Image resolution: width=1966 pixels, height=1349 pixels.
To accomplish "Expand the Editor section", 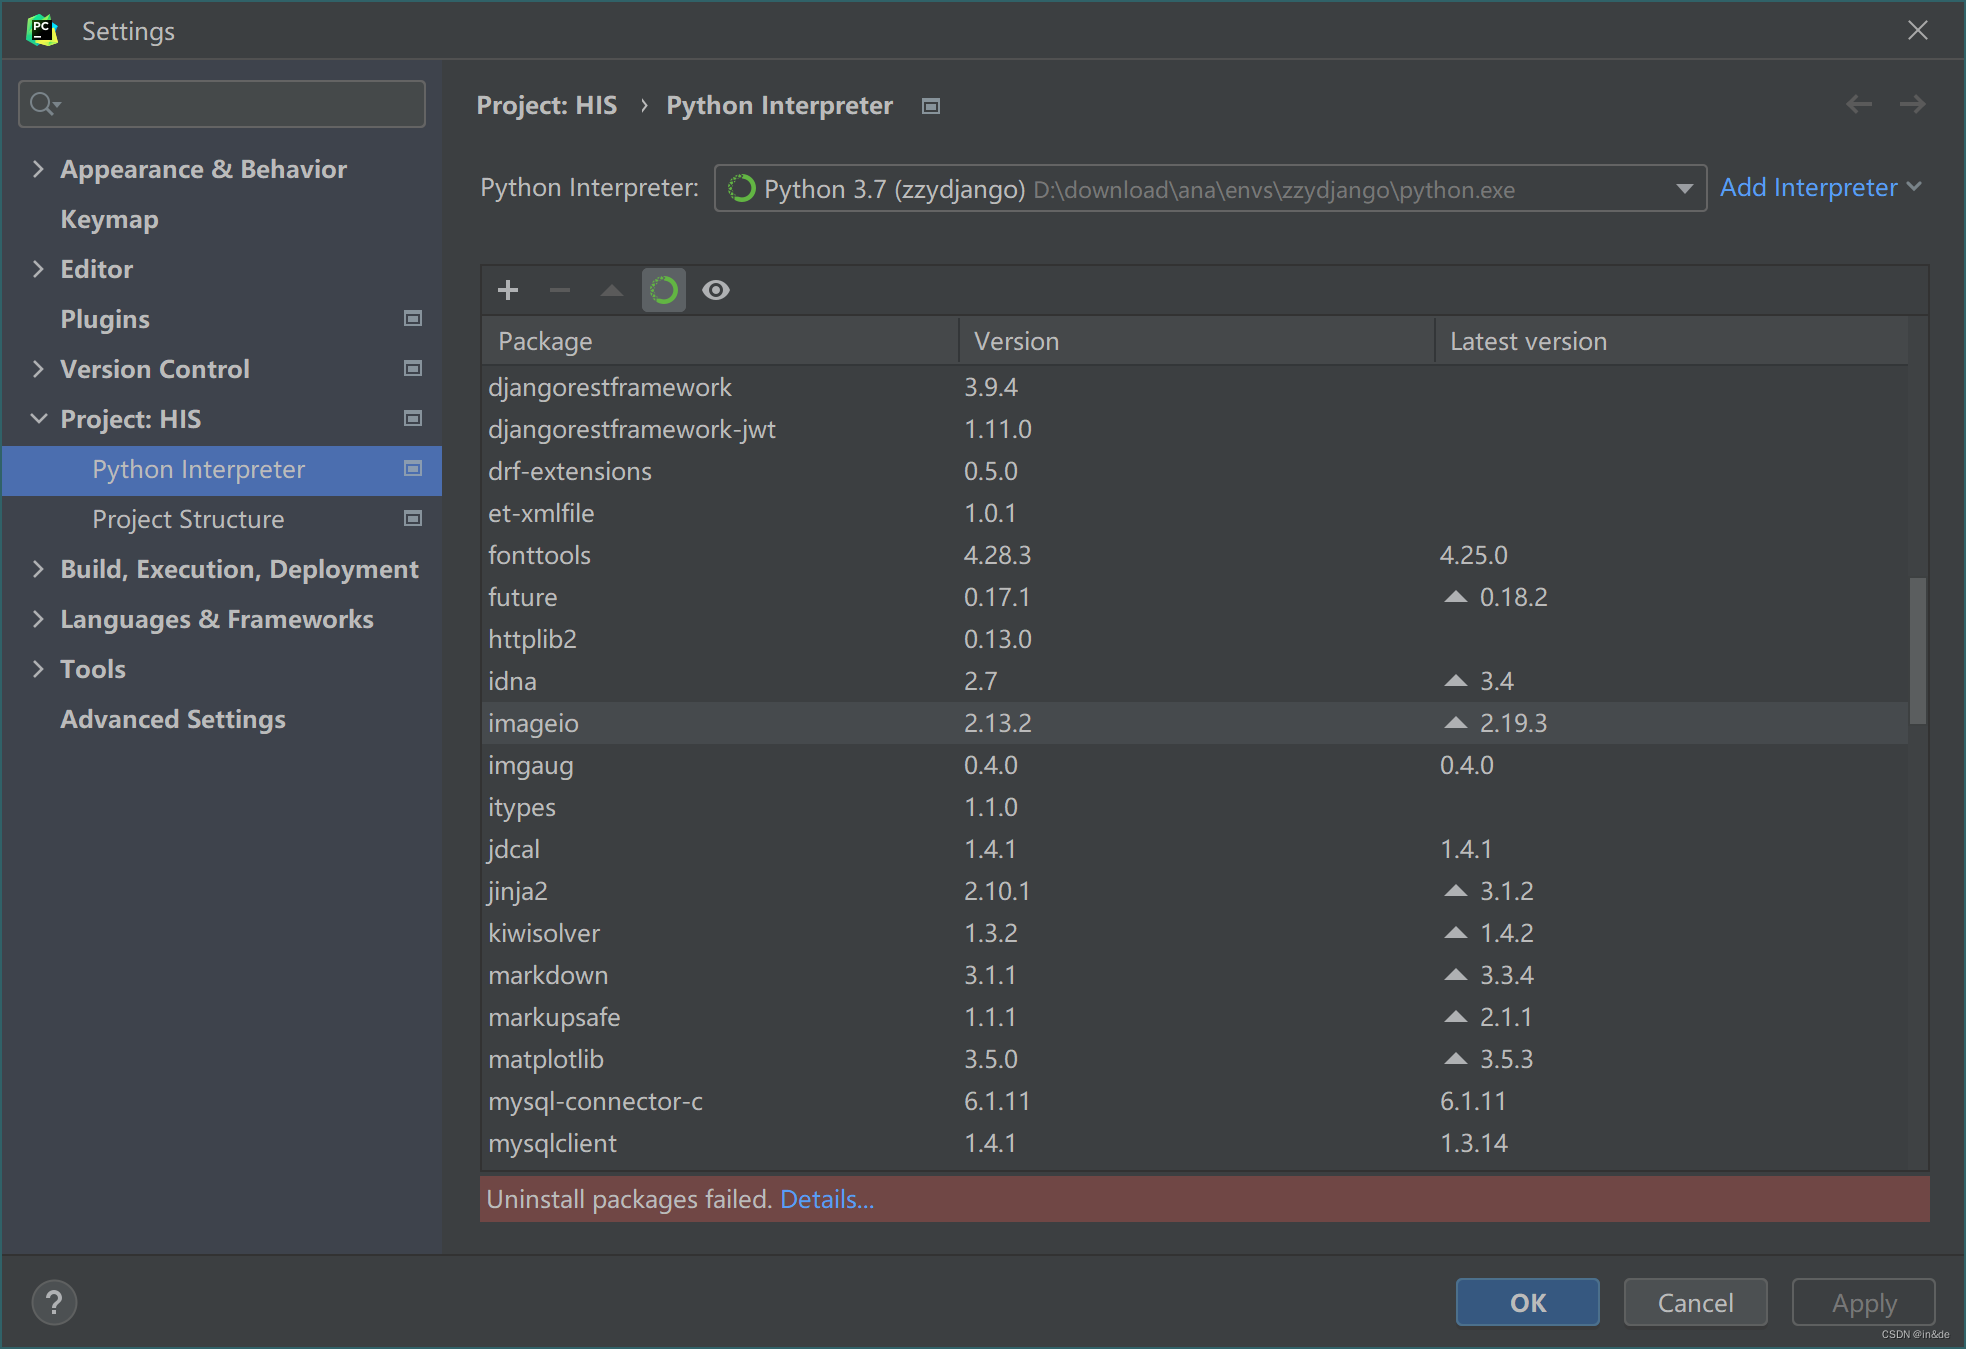I will 38,269.
